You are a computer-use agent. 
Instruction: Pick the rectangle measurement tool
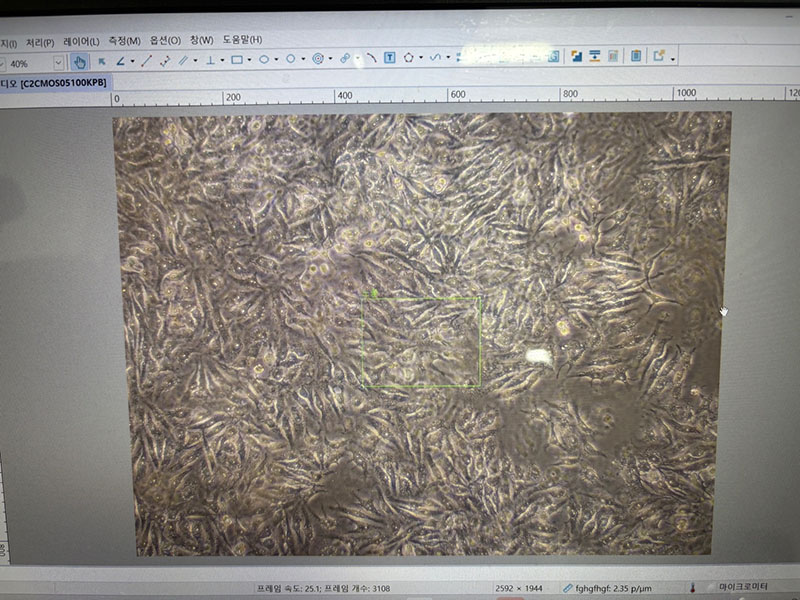point(237,60)
